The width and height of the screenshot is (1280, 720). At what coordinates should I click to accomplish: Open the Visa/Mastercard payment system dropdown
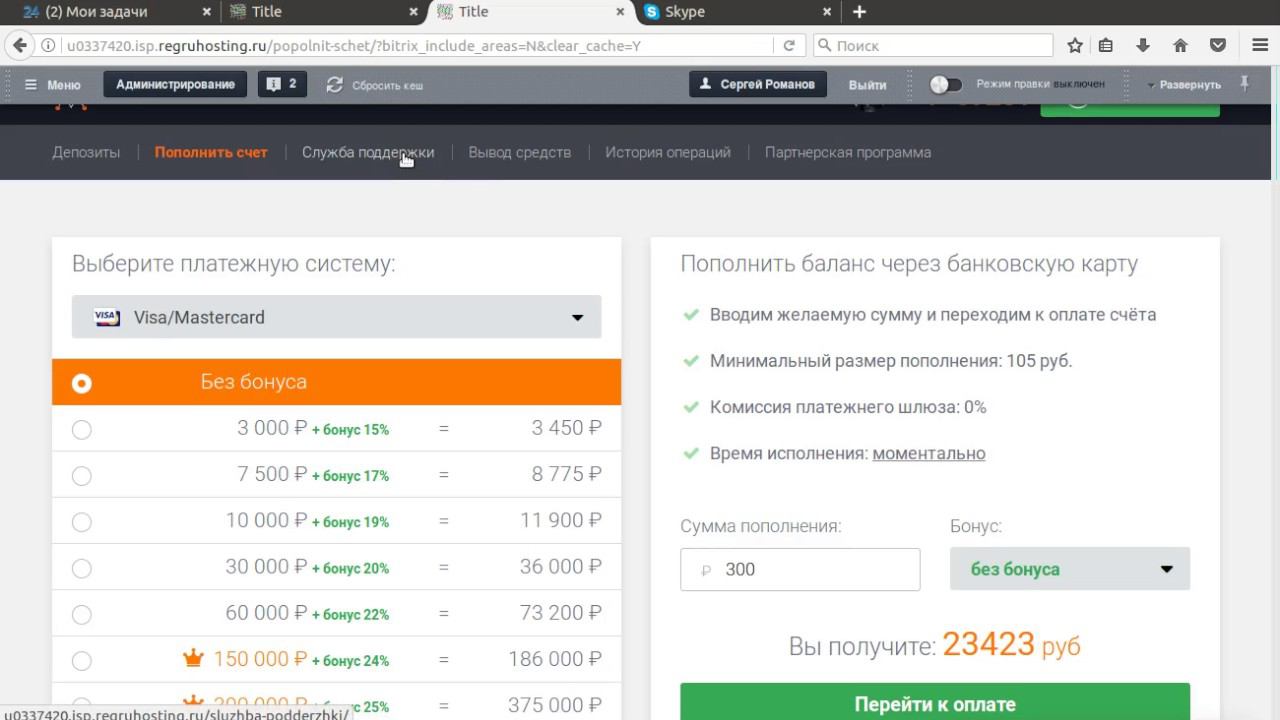tap(337, 317)
